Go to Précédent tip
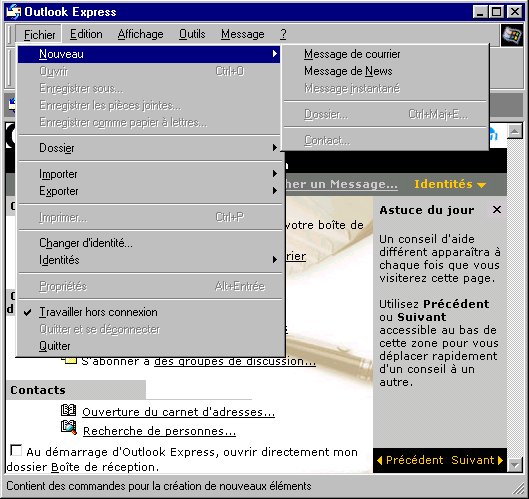This screenshot has width=529, height=499. coord(410,460)
